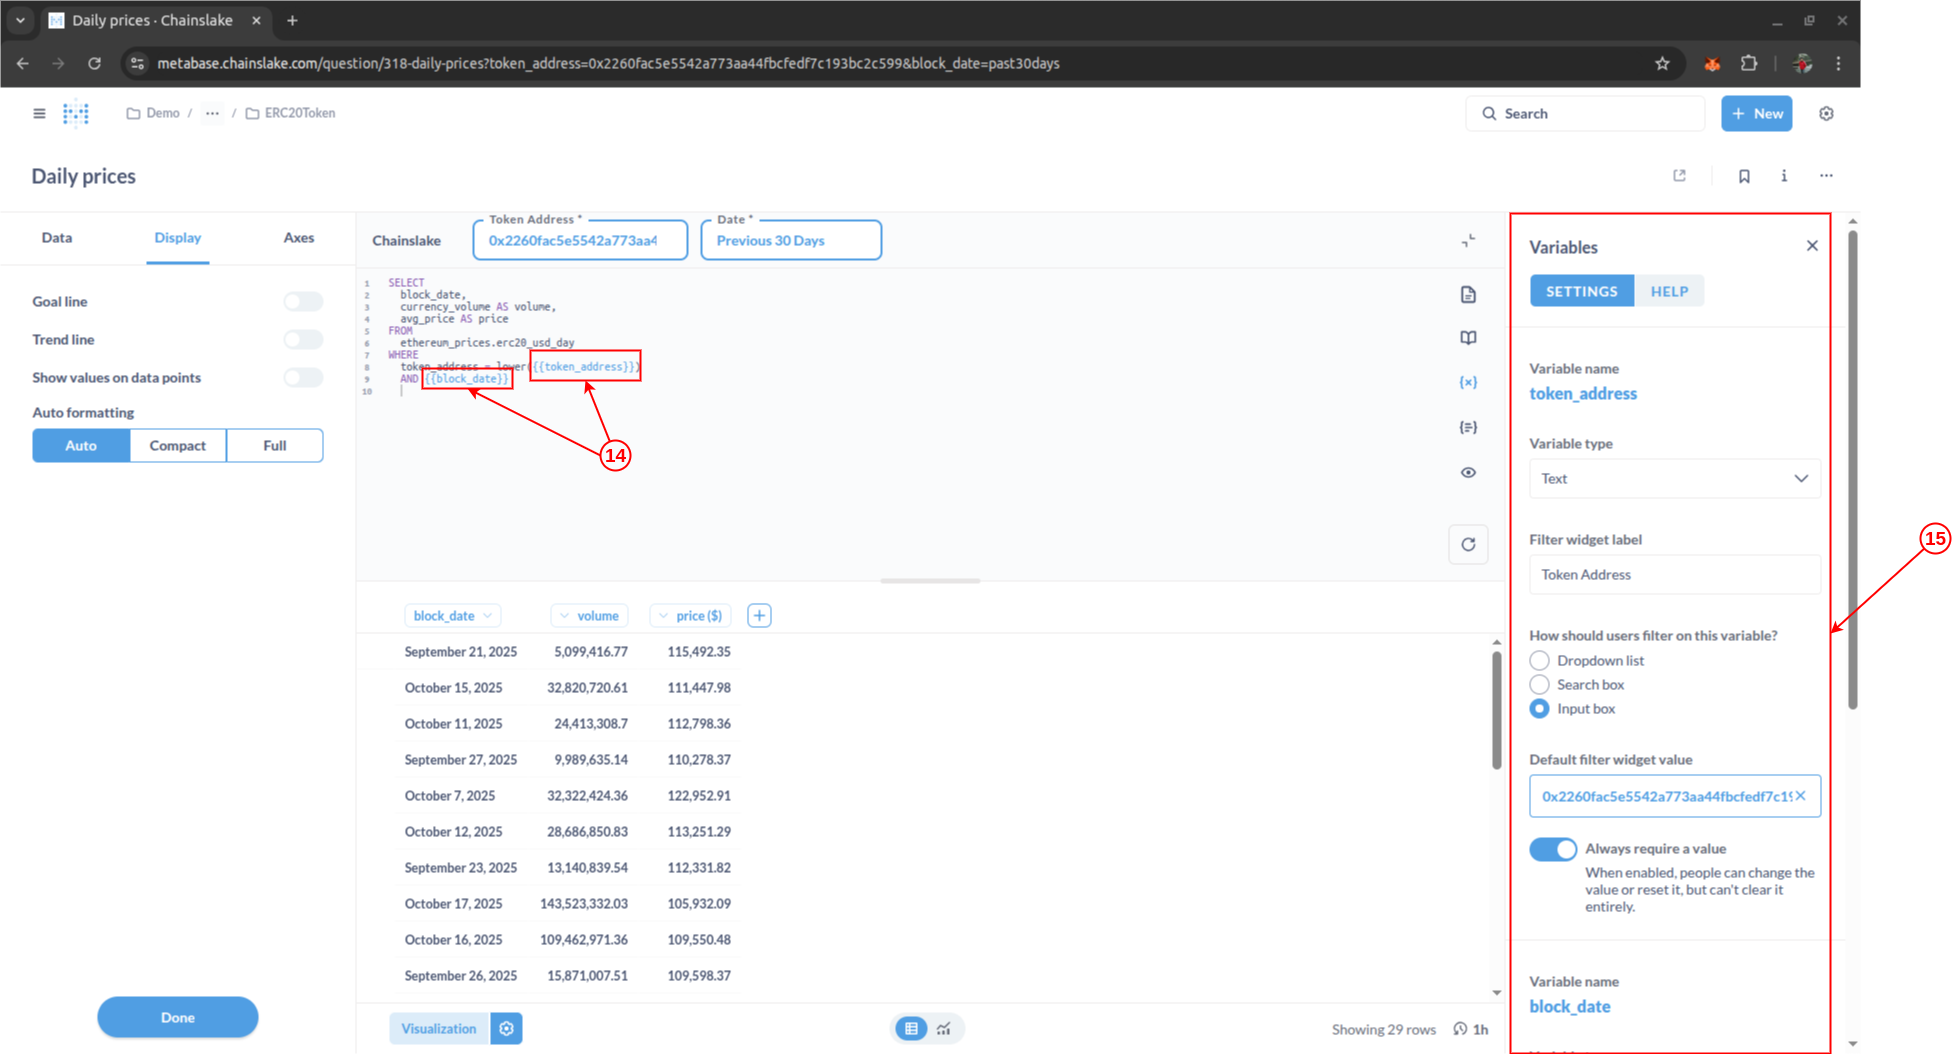Viewport: 1952px width, 1054px height.
Task: Click the Filter widget label field
Action: pos(1674,574)
